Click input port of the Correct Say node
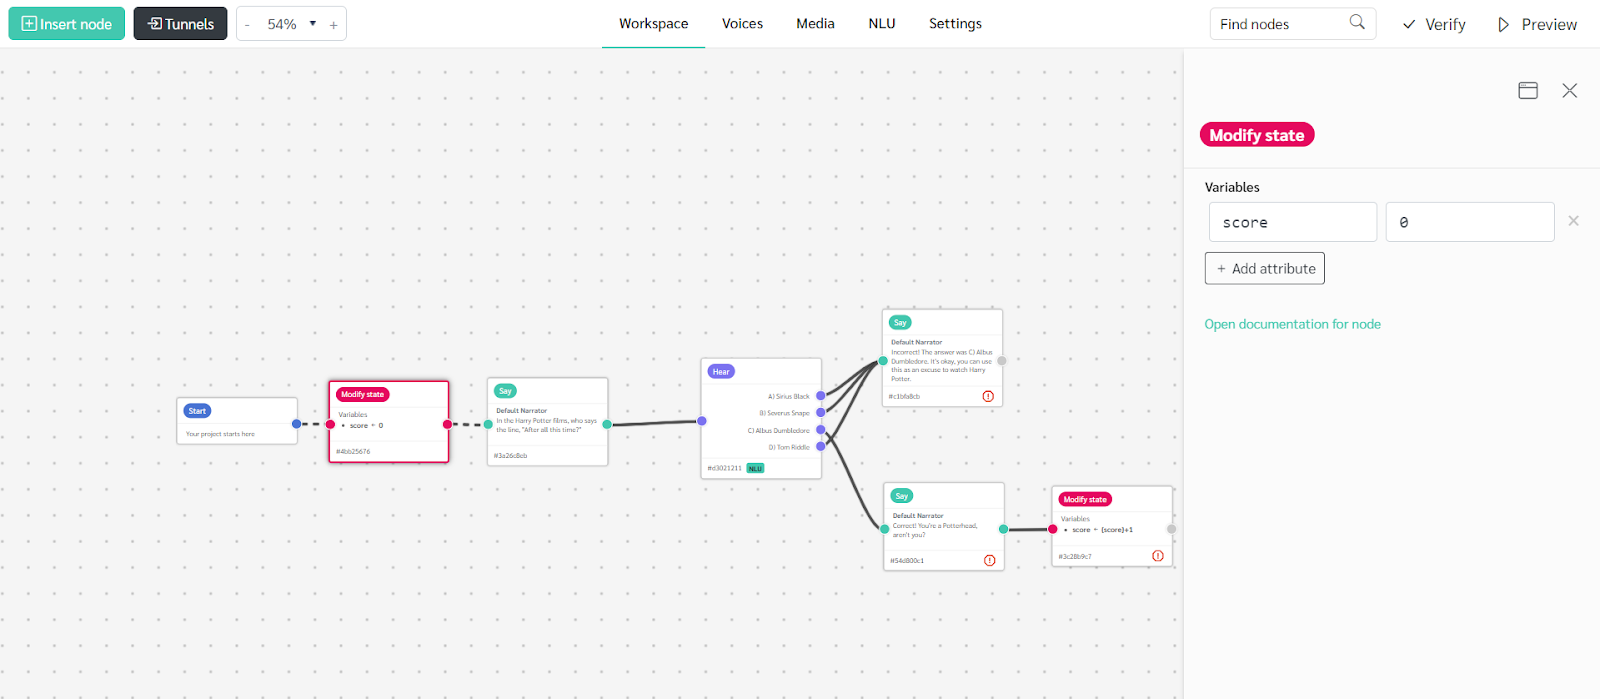 pyautogui.click(x=885, y=529)
